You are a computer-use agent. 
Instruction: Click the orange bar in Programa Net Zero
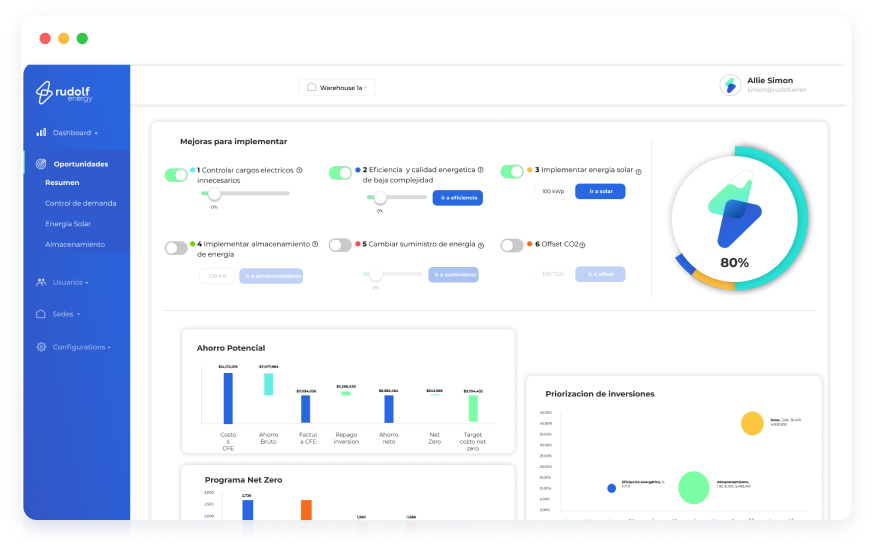pyautogui.click(x=306, y=510)
